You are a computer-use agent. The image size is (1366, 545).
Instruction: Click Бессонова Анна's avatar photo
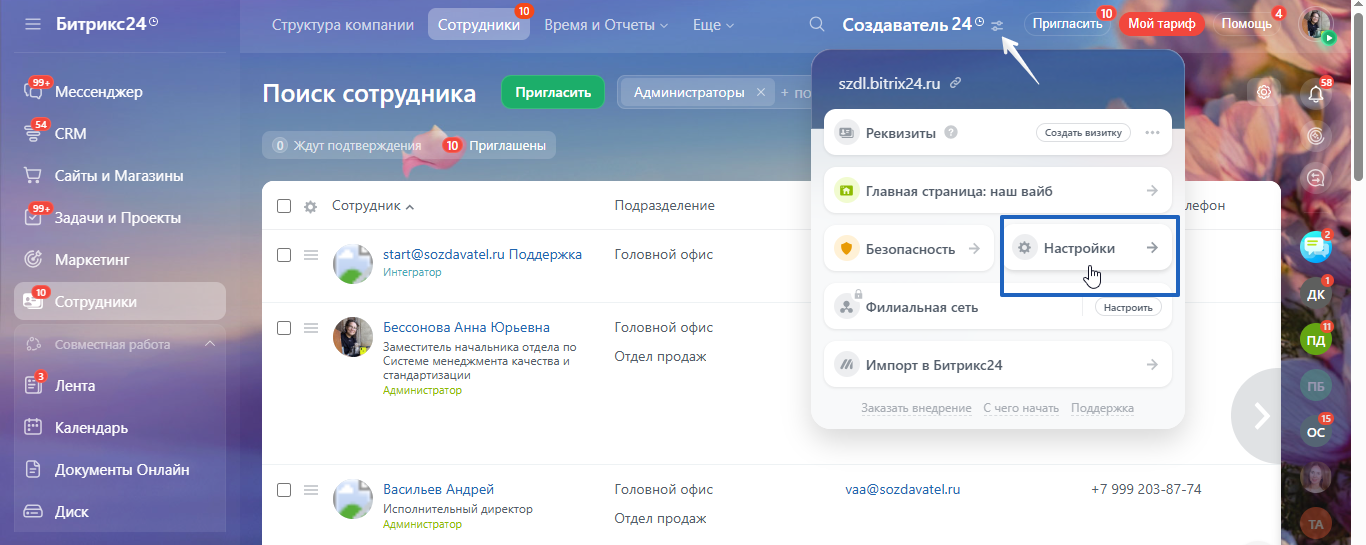(x=352, y=337)
